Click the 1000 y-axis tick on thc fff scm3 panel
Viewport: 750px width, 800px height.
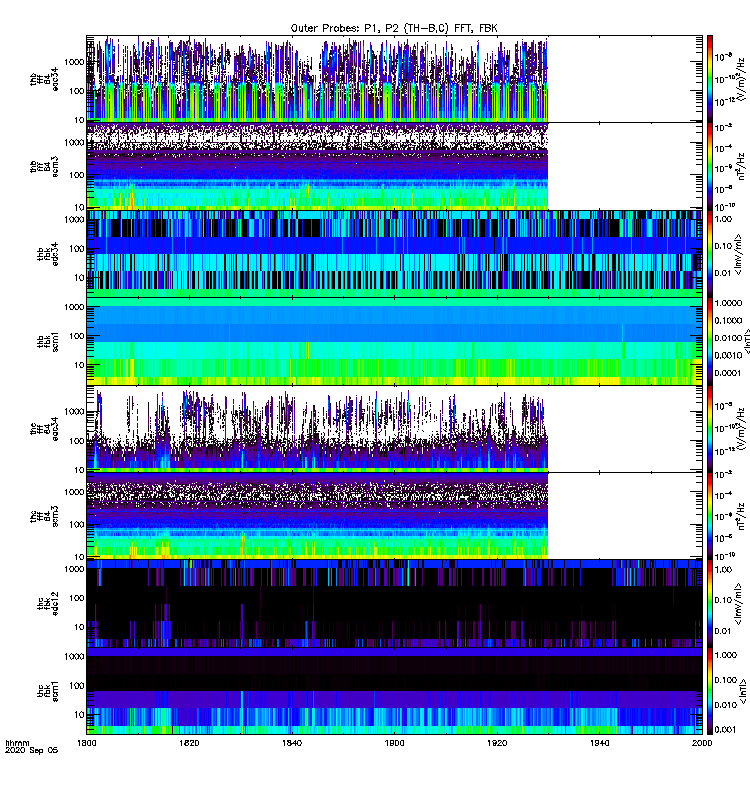[x=74, y=492]
